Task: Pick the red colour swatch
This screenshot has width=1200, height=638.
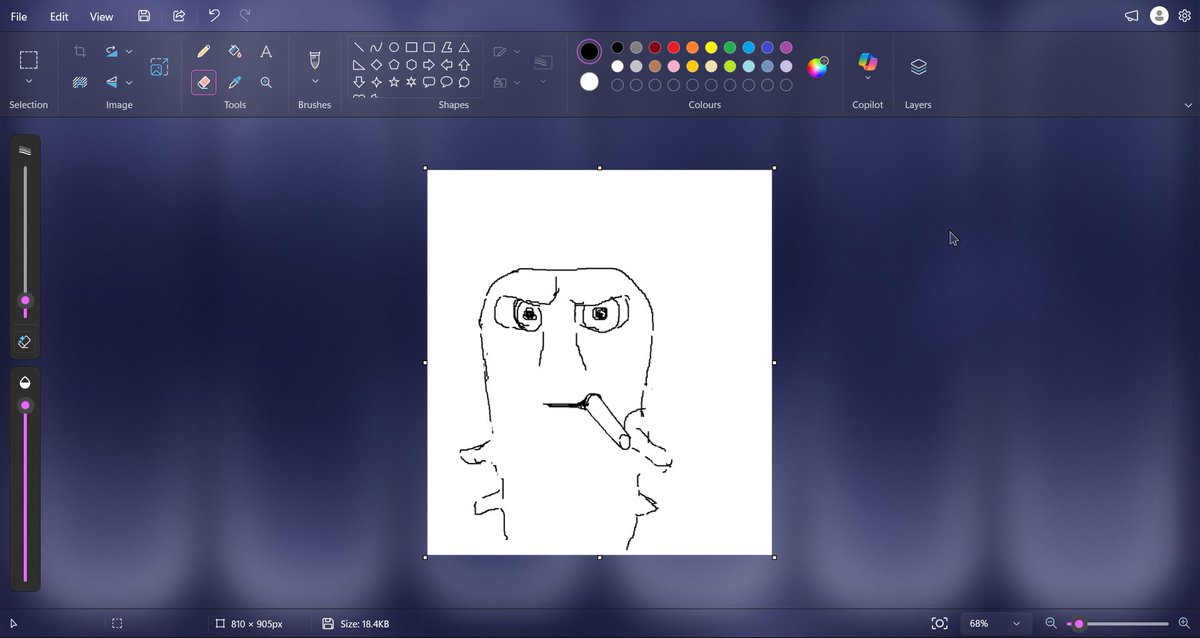Action: coord(674,47)
